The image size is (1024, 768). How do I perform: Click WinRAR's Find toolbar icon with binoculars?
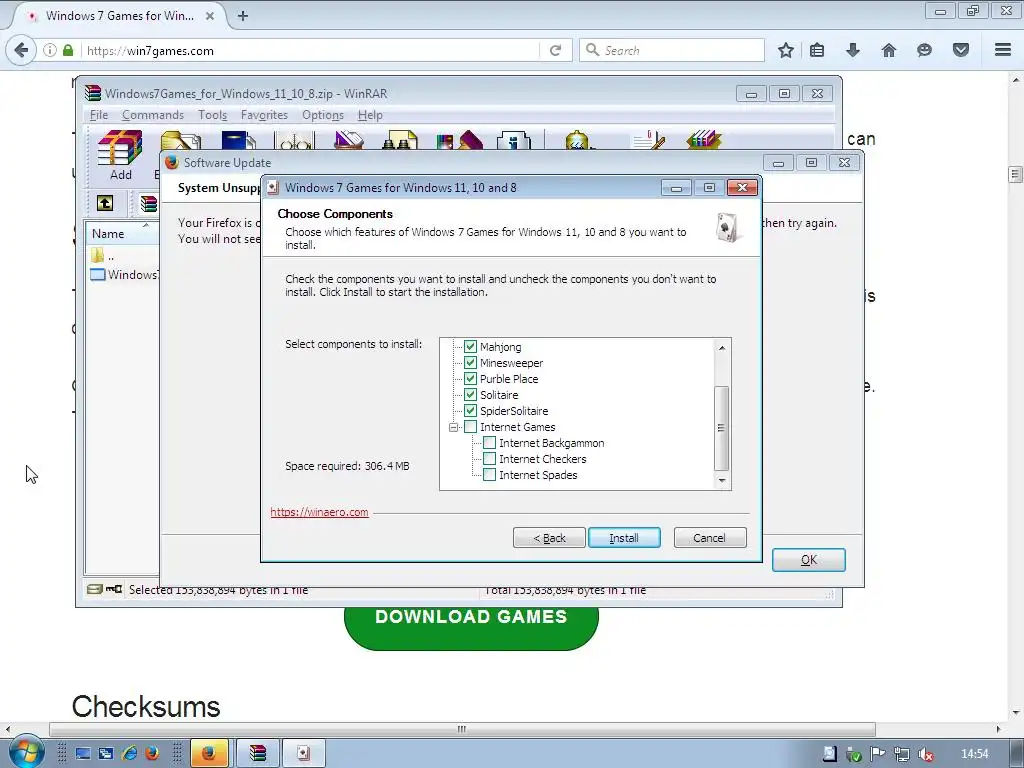point(399,140)
